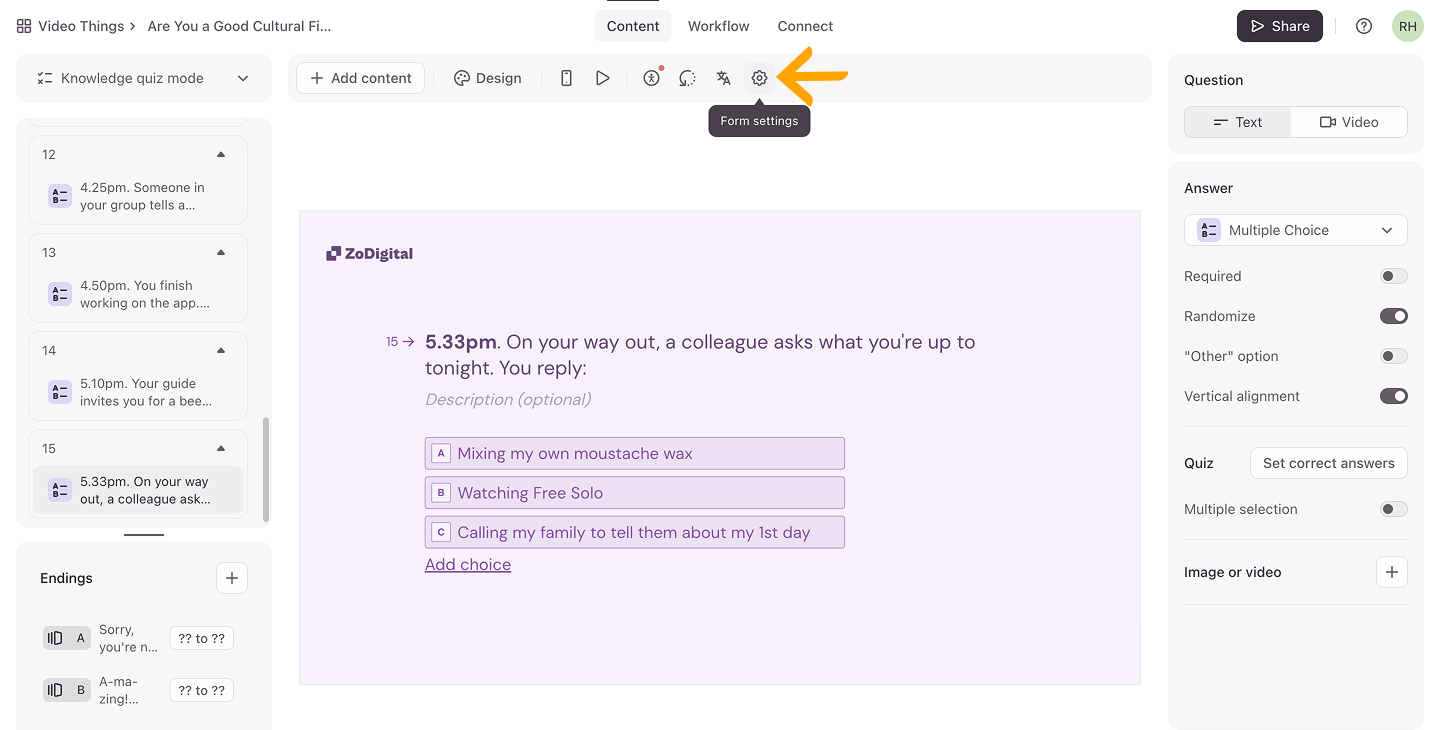Add image or video with plus icon
This screenshot has height=730, width=1440.
coord(1392,572)
